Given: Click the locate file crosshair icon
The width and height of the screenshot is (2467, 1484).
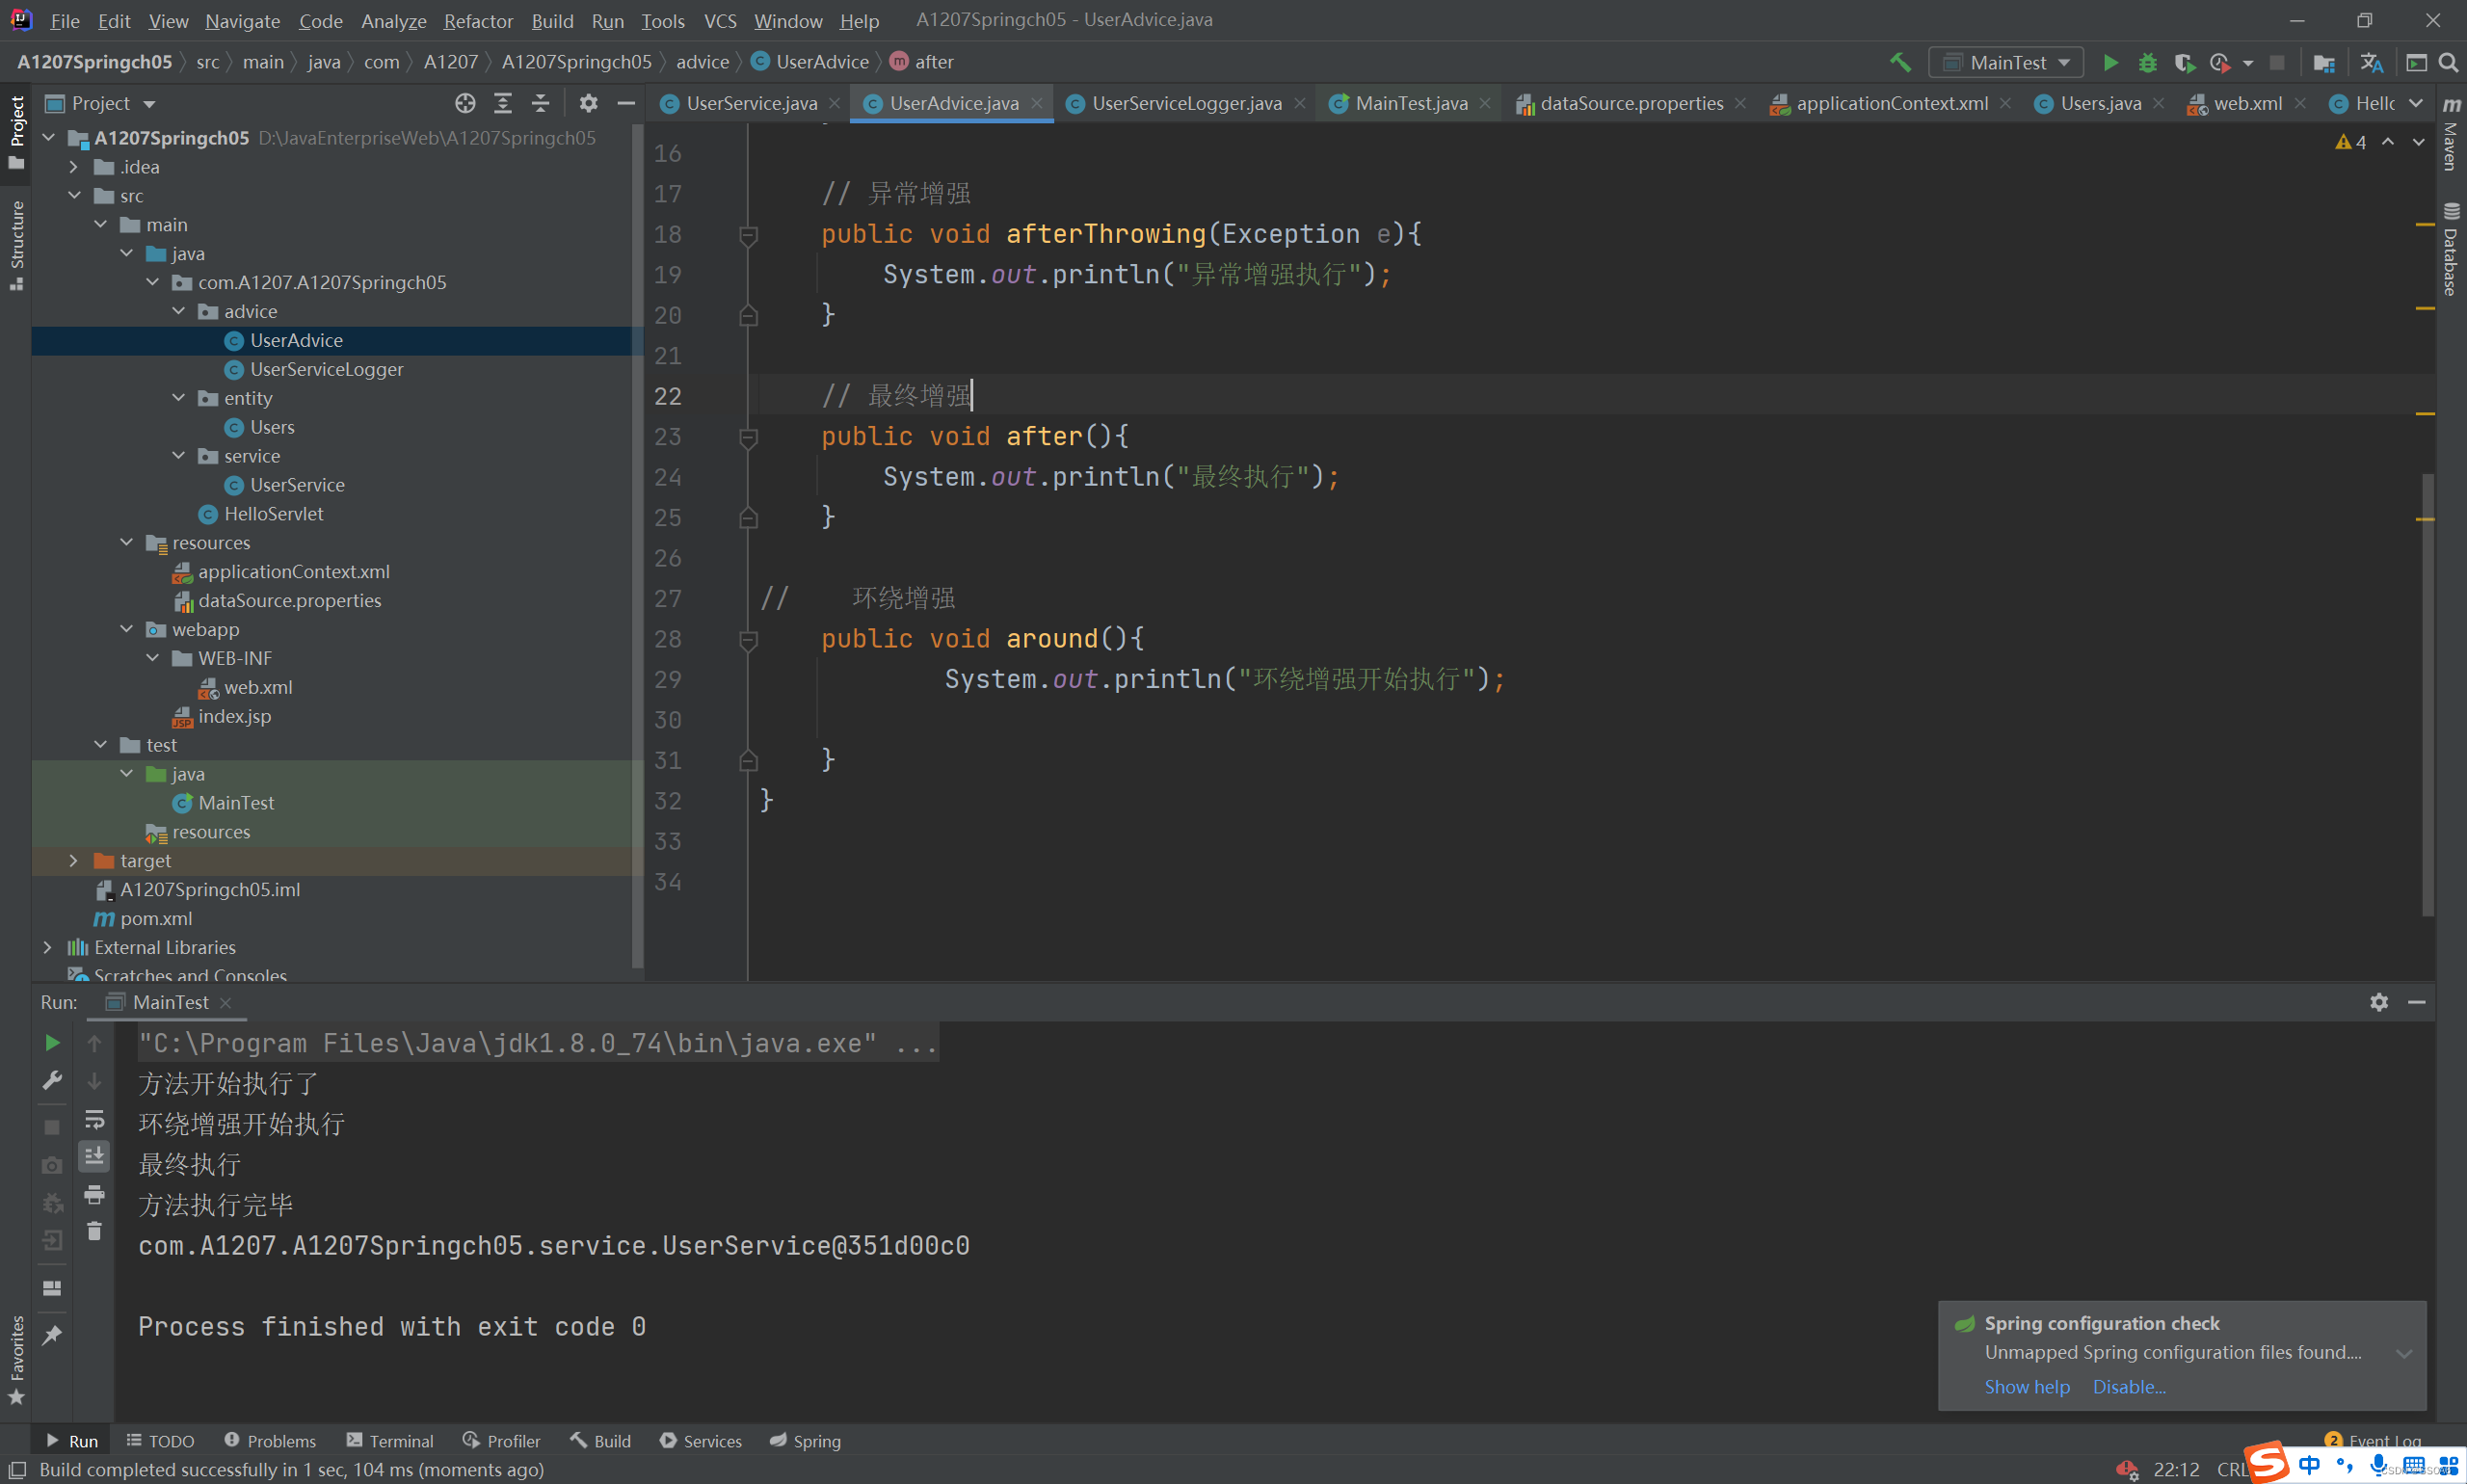Looking at the screenshot, I should [x=465, y=103].
